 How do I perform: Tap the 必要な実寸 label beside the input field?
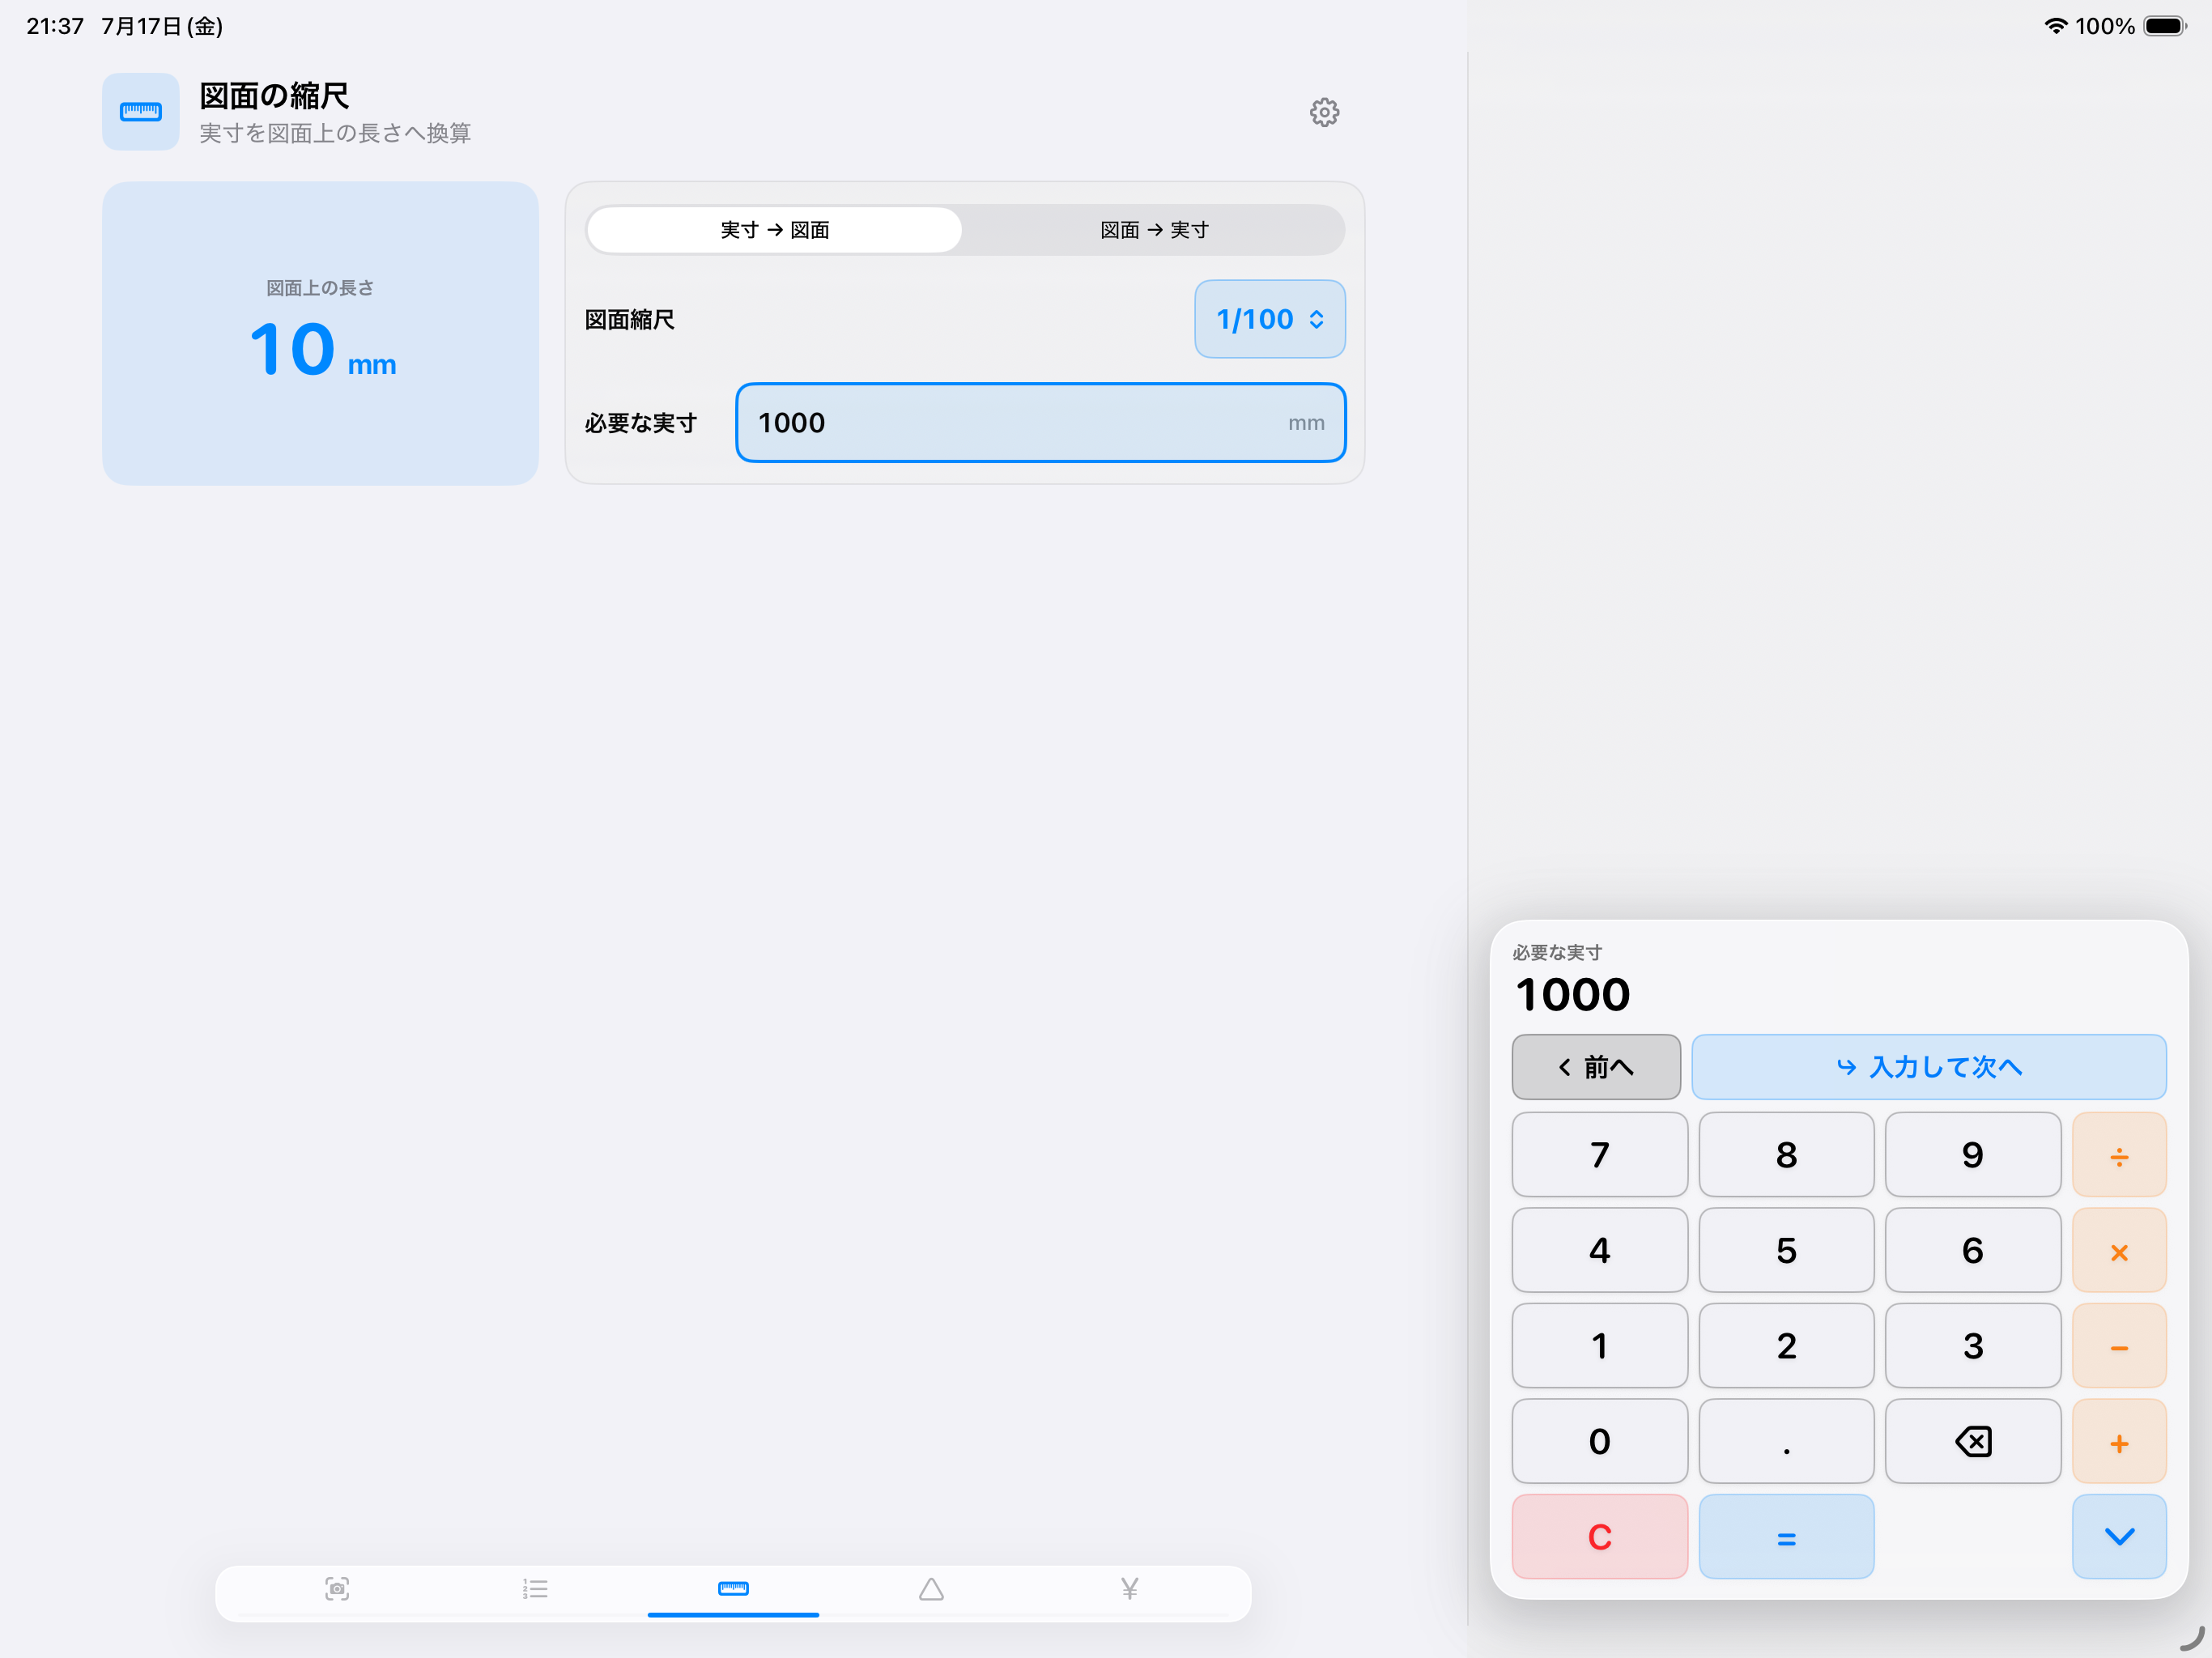click(641, 424)
